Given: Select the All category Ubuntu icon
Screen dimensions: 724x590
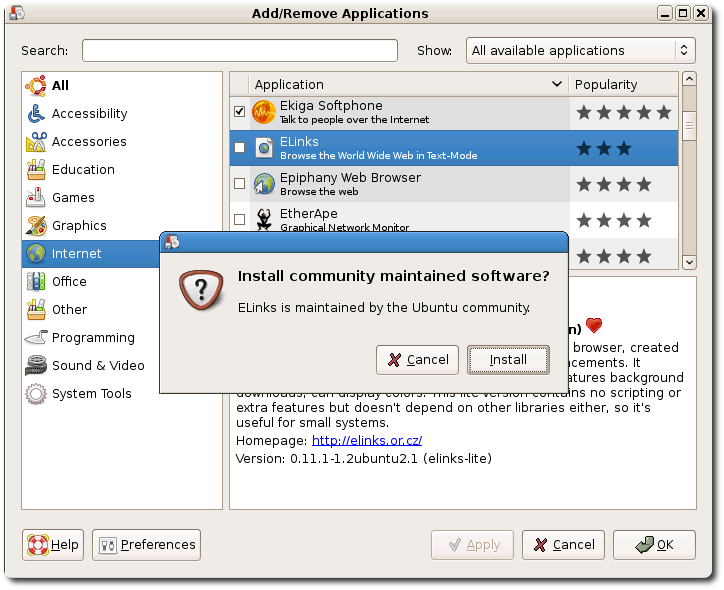Looking at the screenshot, I should click(36, 86).
